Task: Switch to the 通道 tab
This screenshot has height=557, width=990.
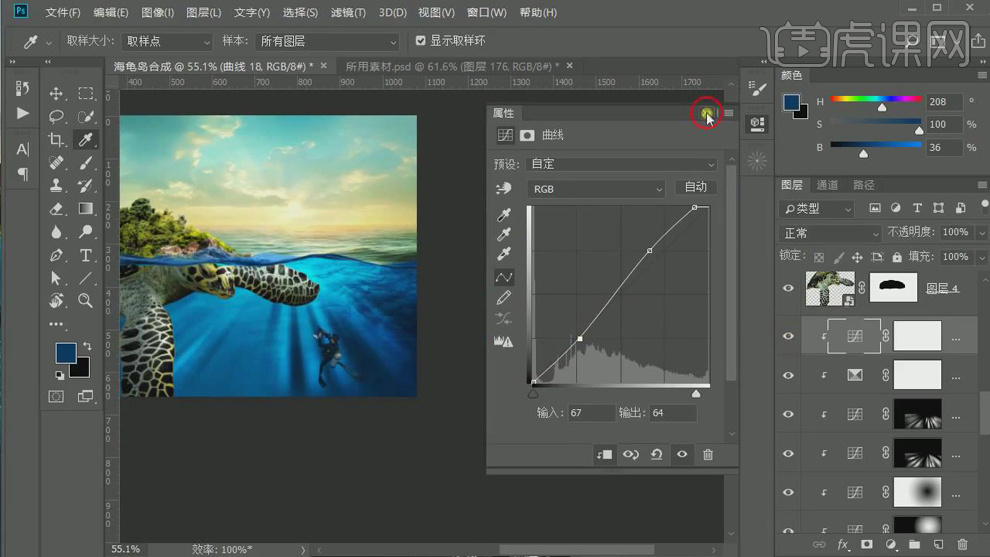Action: (x=827, y=185)
